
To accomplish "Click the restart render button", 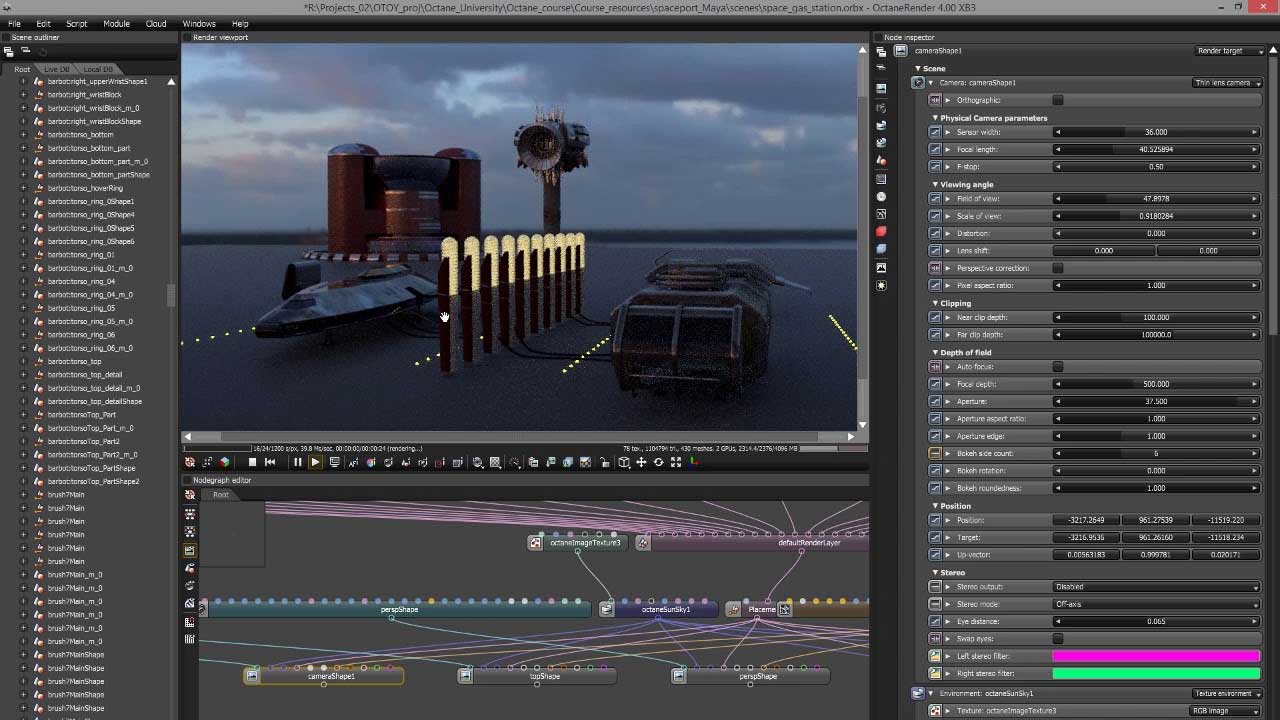I will pyautogui.click(x=270, y=462).
